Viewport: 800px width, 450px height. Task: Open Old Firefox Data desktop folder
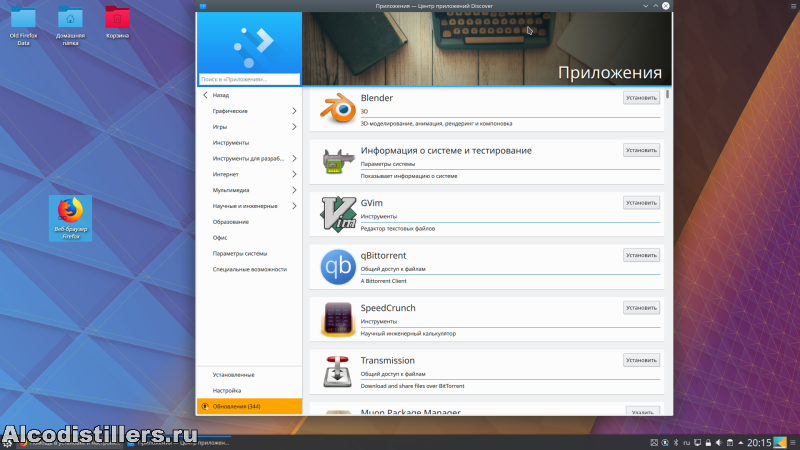point(23,26)
